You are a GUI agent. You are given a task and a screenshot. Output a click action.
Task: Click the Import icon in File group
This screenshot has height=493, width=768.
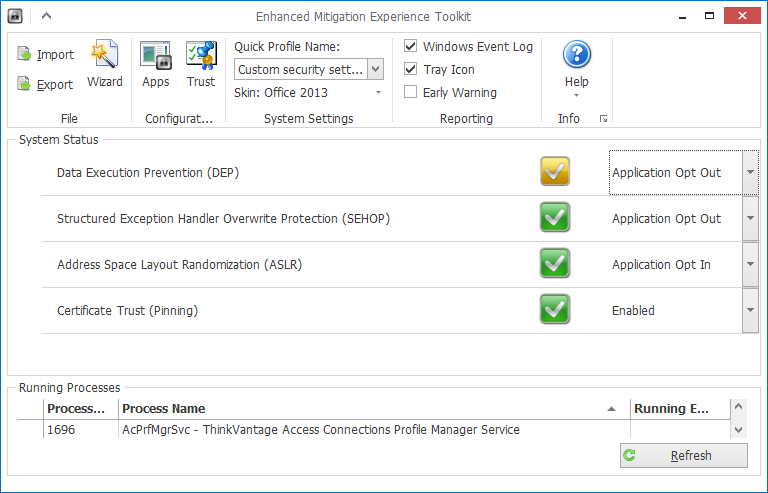25,54
